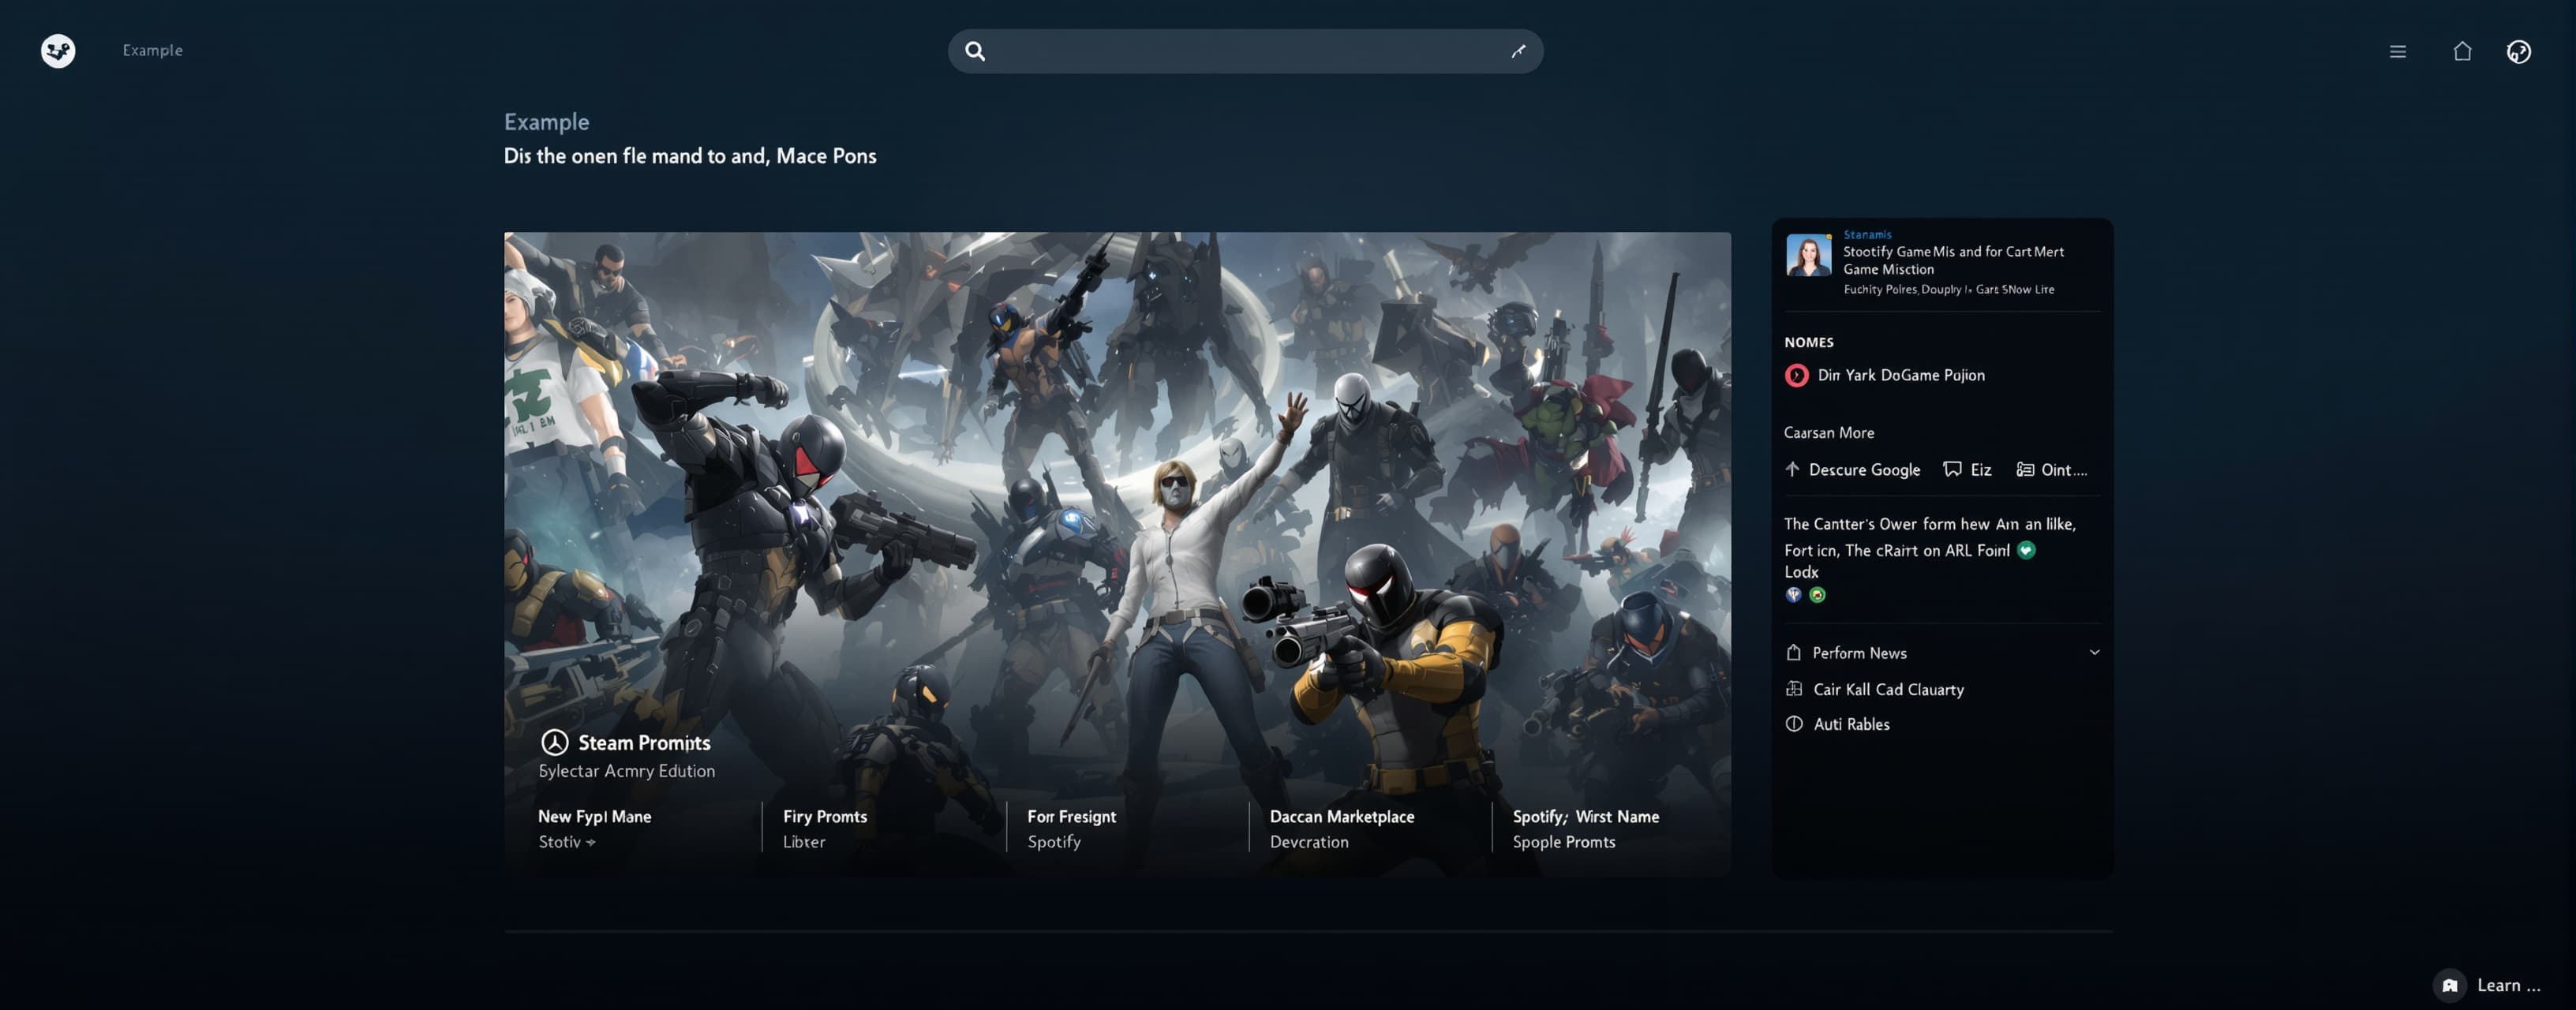The height and width of the screenshot is (1010, 2576).
Task: Click The Cantter's Ower paragraph text
Action: point(1930,547)
